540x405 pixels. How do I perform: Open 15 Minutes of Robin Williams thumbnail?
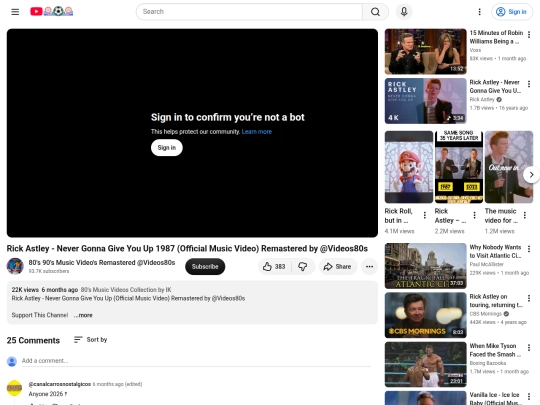(x=425, y=52)
